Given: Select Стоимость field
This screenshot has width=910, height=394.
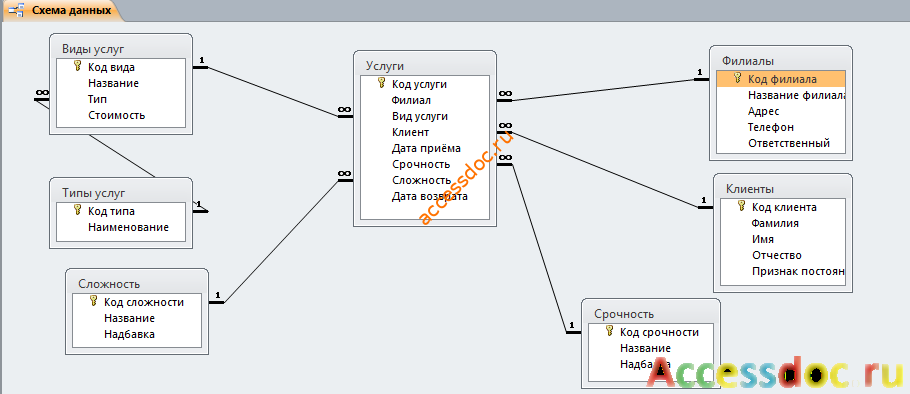Looking at the screenshot, I should pos(121,115).
